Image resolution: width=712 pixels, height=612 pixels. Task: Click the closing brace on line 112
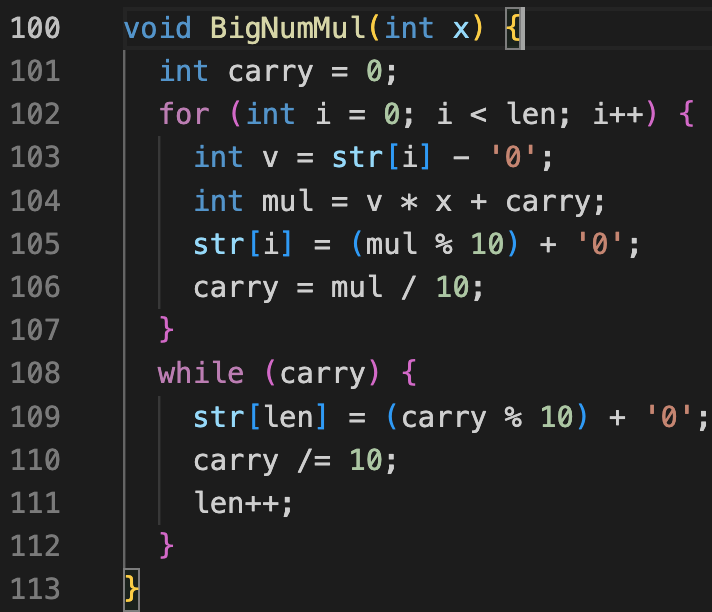pyautogui.click(x=167, y=545)
